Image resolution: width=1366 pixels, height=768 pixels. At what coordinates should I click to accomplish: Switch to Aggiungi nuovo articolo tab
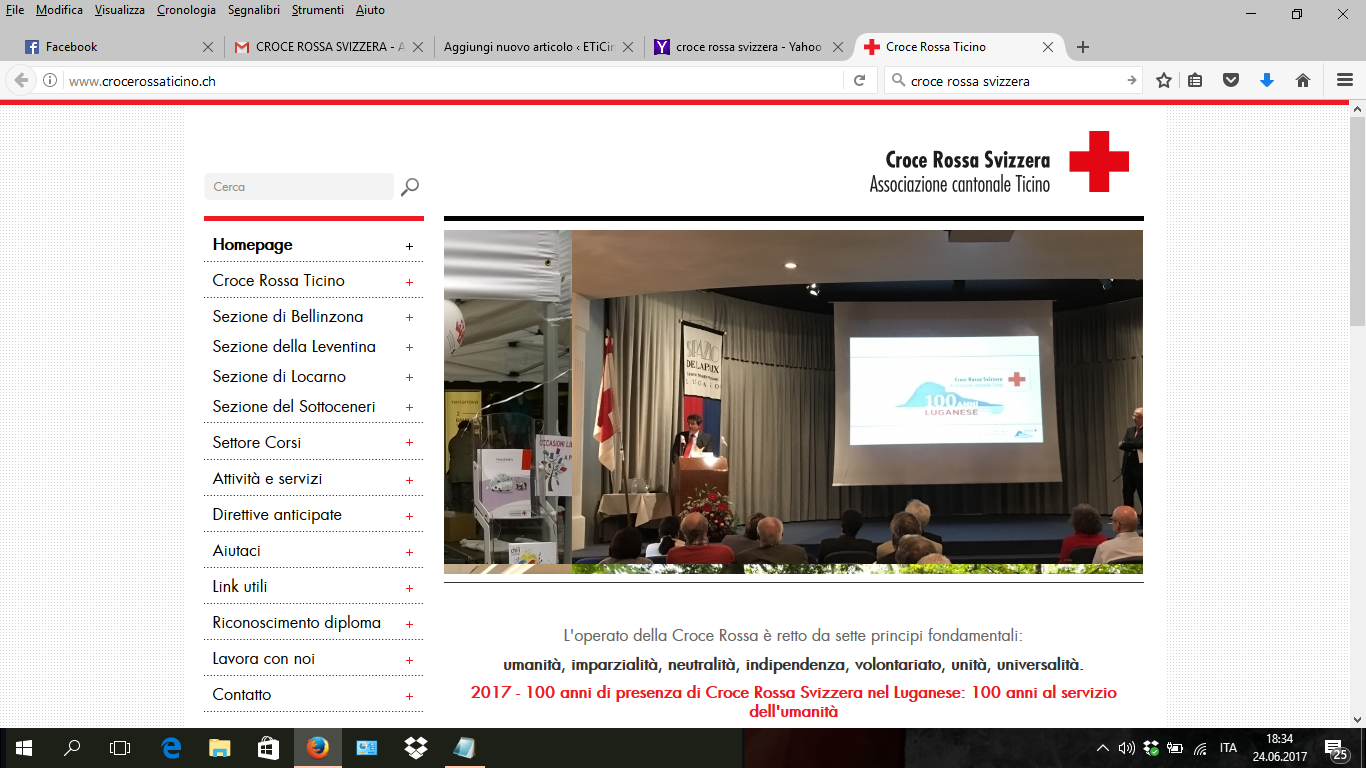[537, 47]
